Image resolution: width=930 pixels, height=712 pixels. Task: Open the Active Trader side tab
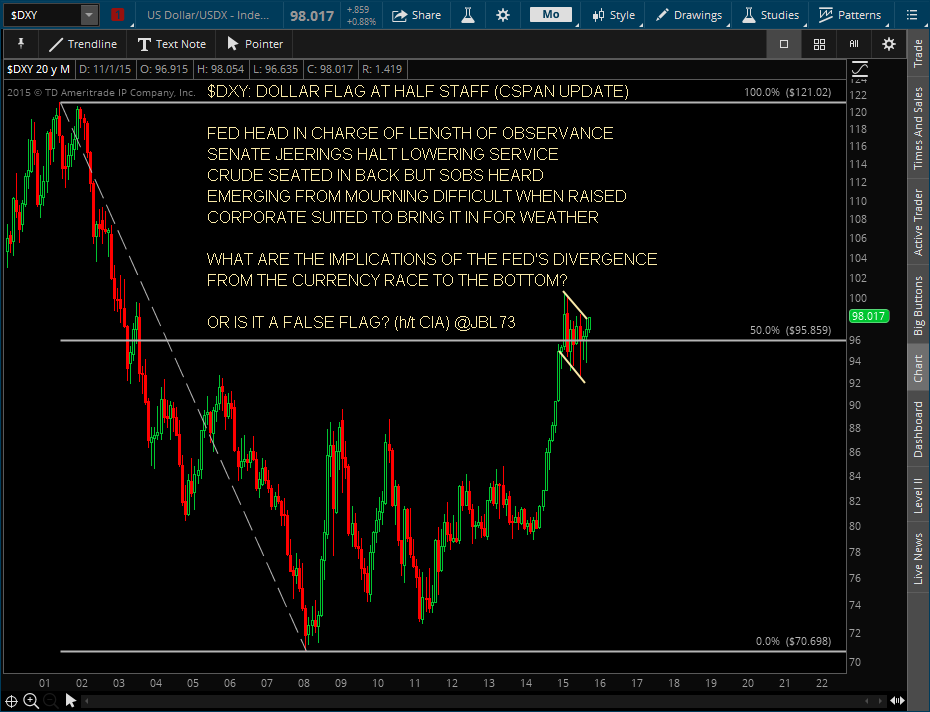[918, 222]
